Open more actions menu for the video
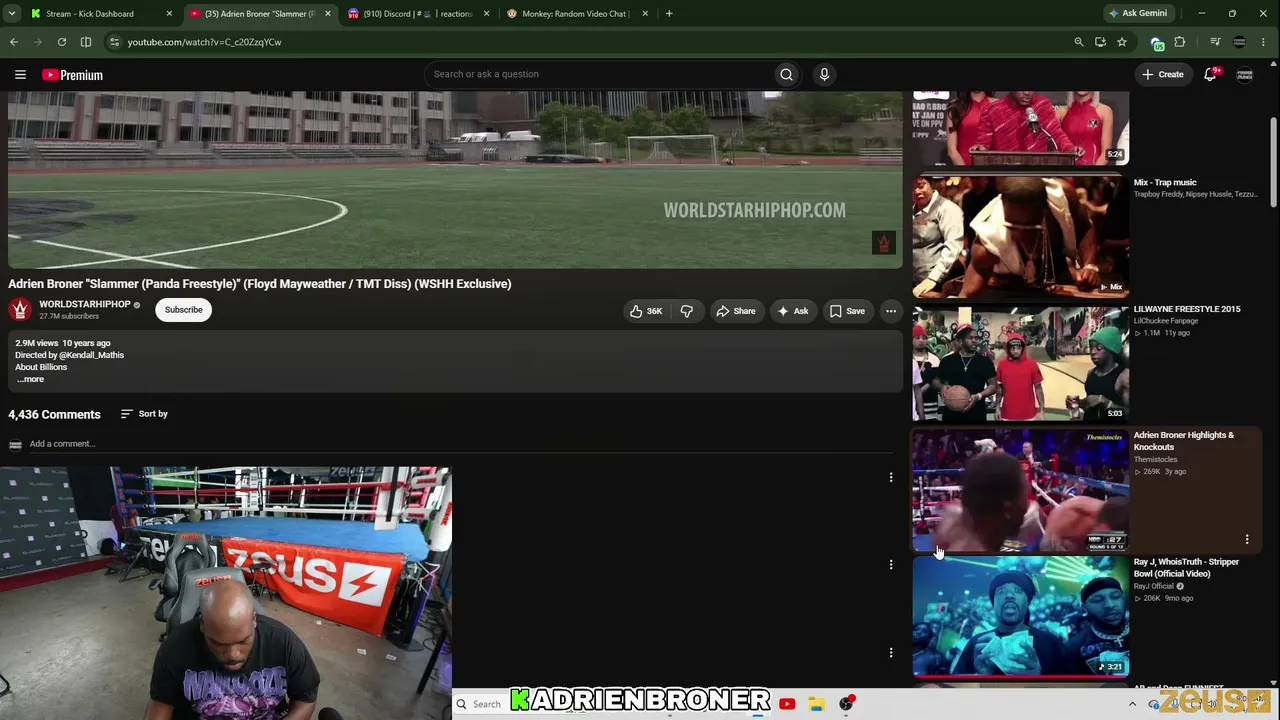The image size is (1280, 720). (x=891, y=311)
